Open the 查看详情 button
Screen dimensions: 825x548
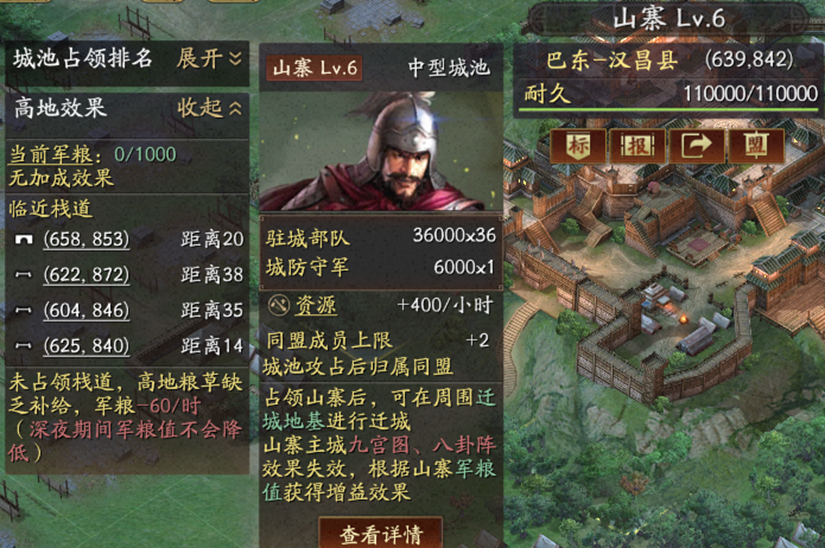click(x=380, y=533)
